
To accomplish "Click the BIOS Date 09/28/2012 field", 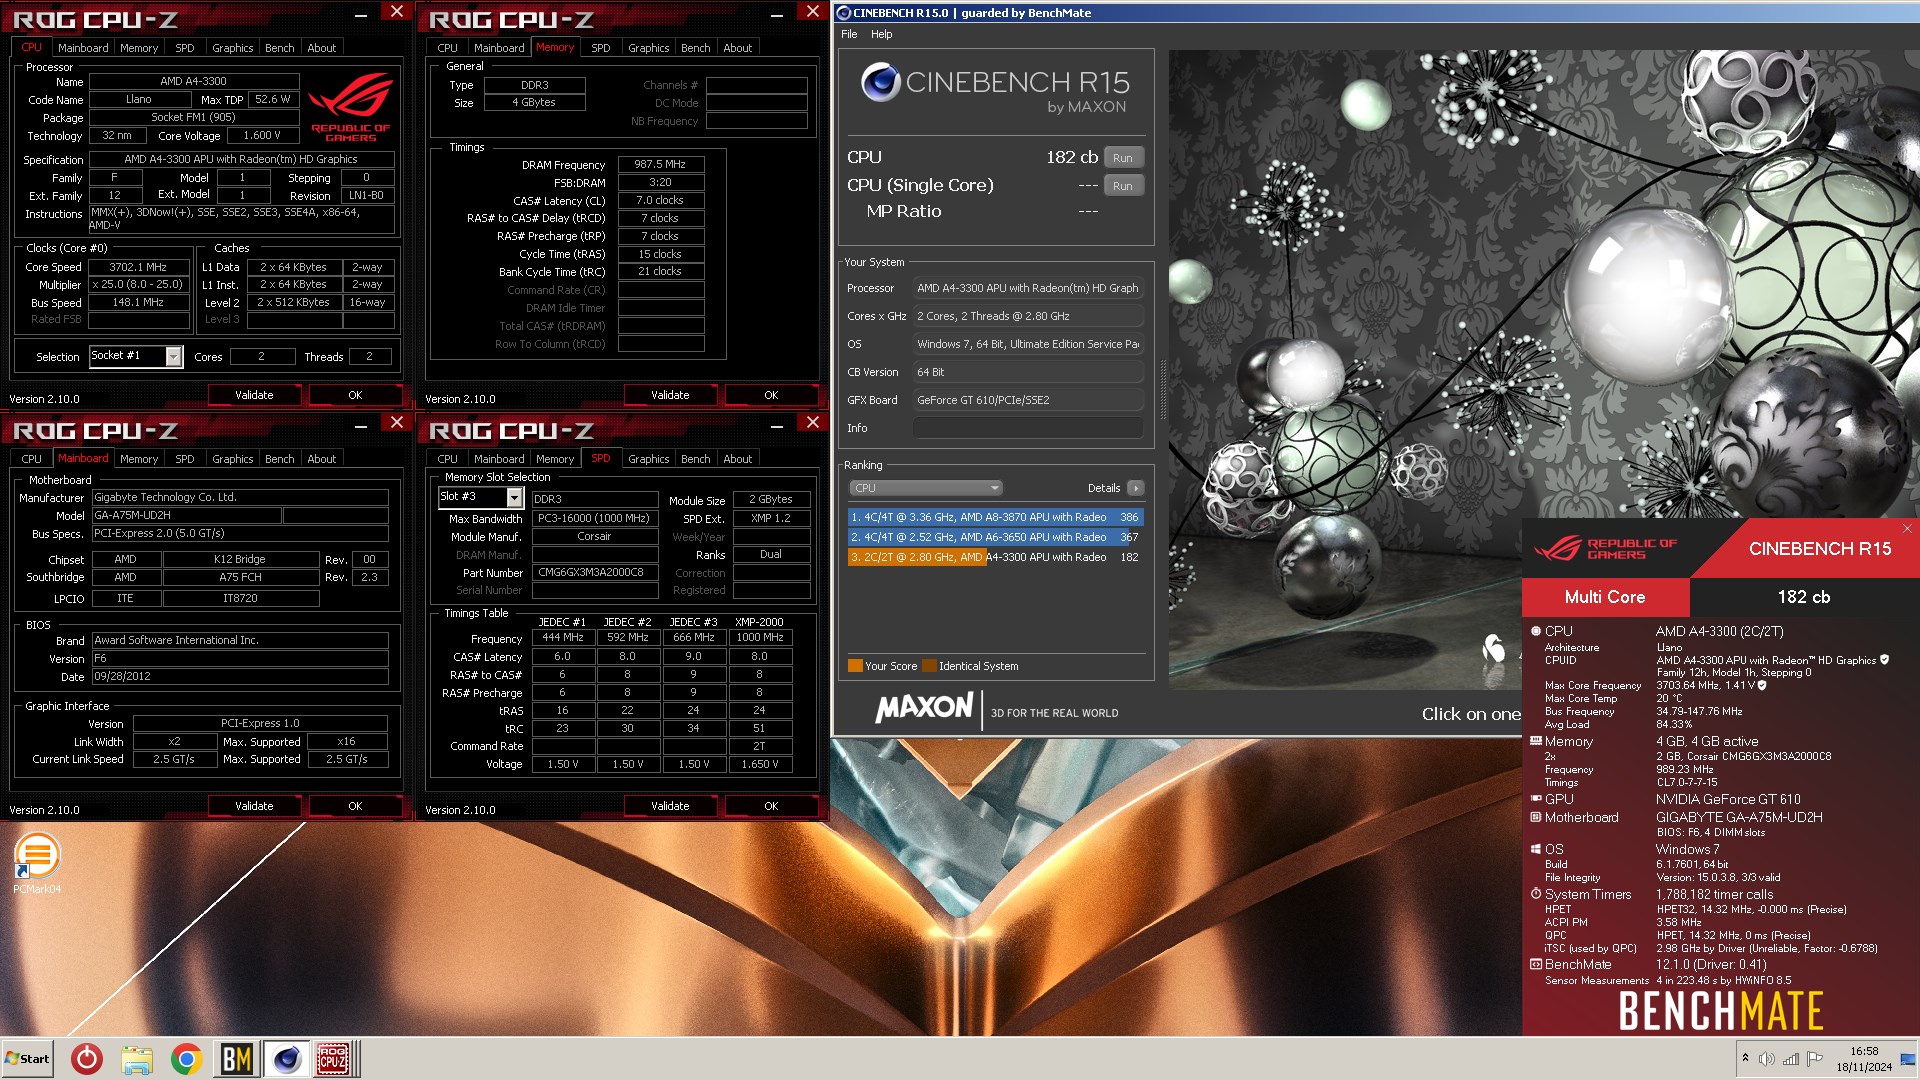I will (x=240, y=677).
